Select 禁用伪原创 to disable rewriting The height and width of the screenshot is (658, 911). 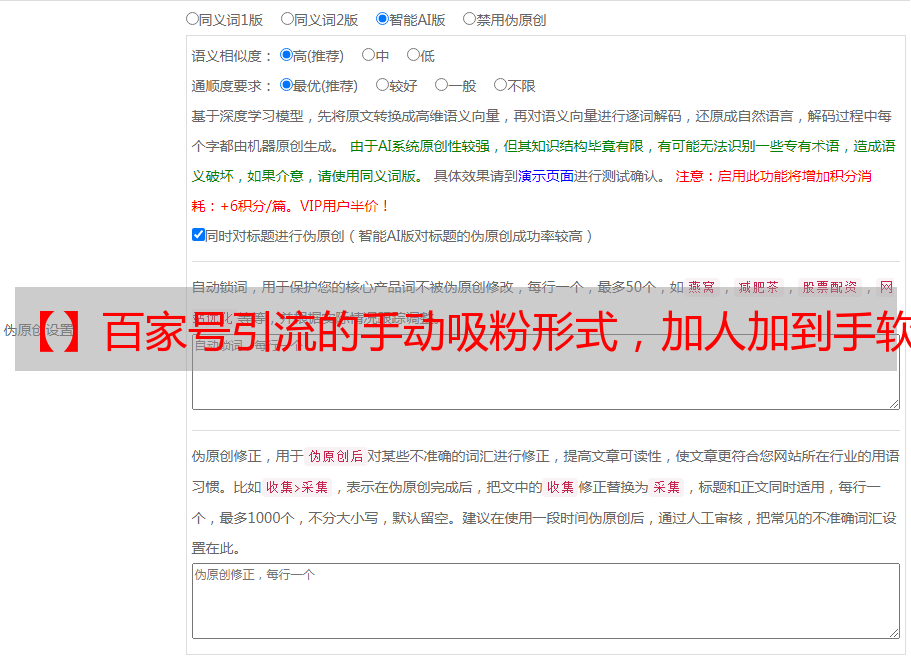469,19
